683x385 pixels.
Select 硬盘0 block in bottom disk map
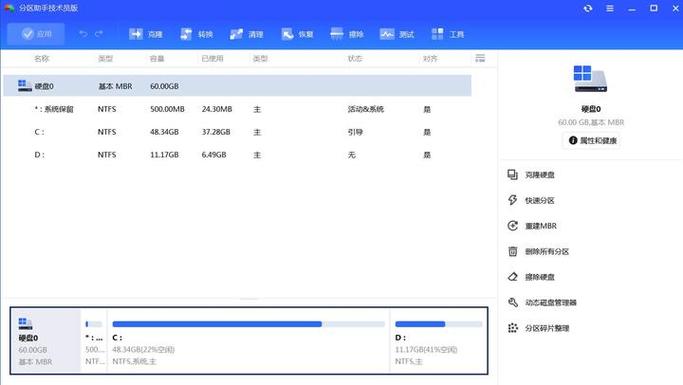pyautogui.click(x=46, y=341)
